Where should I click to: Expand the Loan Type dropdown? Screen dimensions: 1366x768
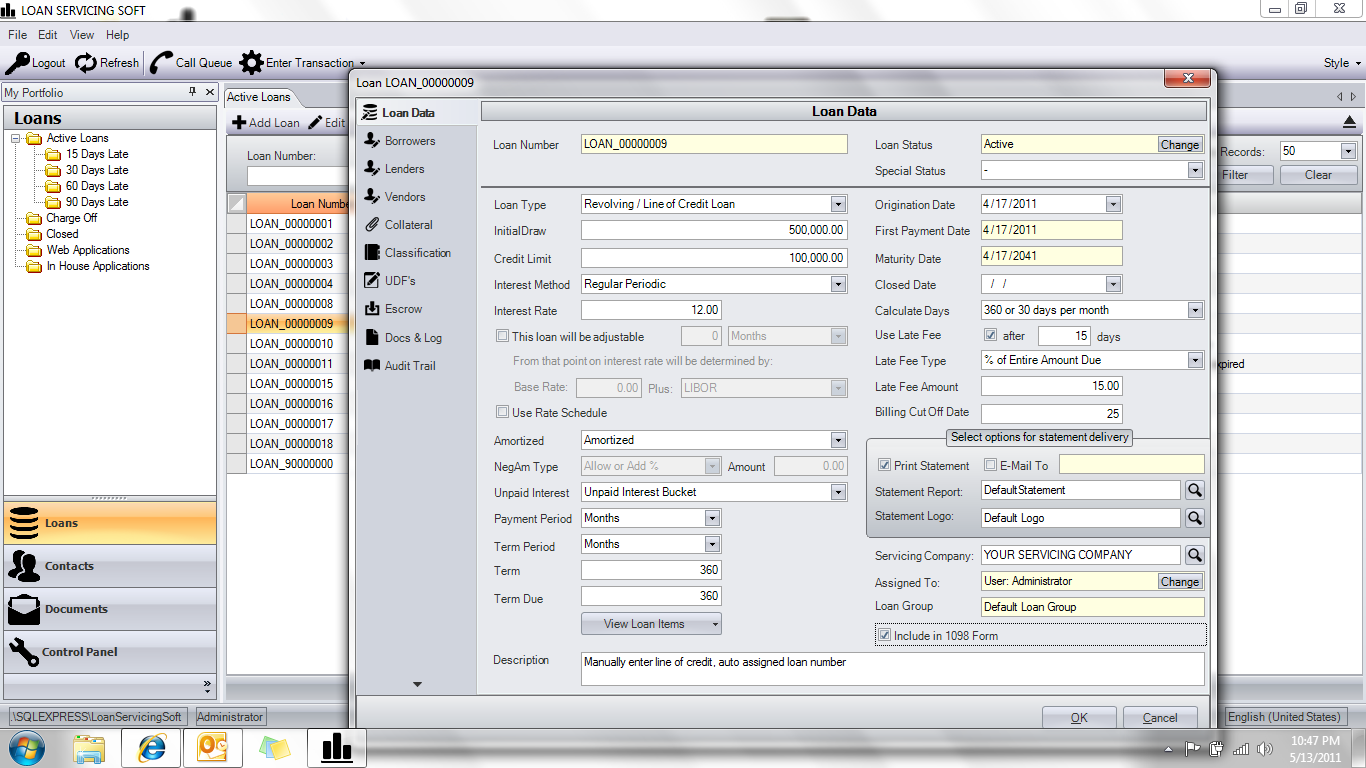click(838, 204)
